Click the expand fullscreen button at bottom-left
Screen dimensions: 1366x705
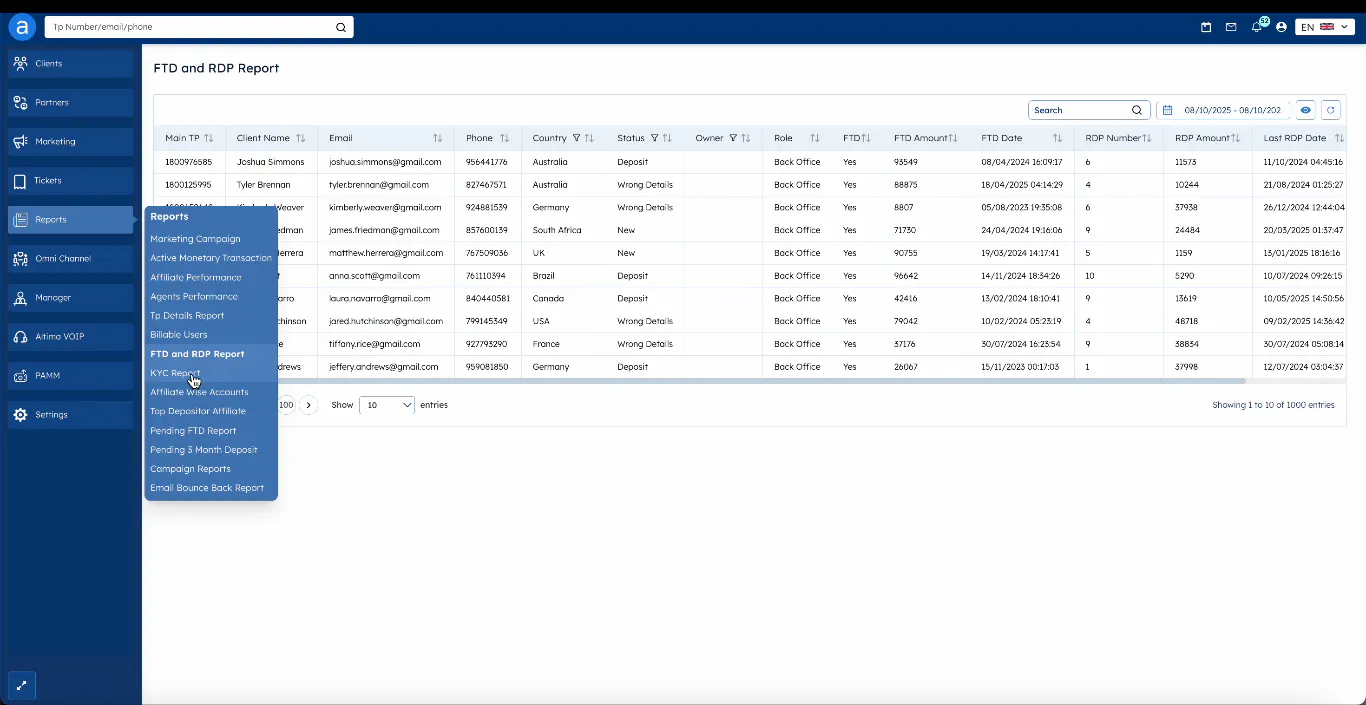pyautogui.click(x=21, y=686)
